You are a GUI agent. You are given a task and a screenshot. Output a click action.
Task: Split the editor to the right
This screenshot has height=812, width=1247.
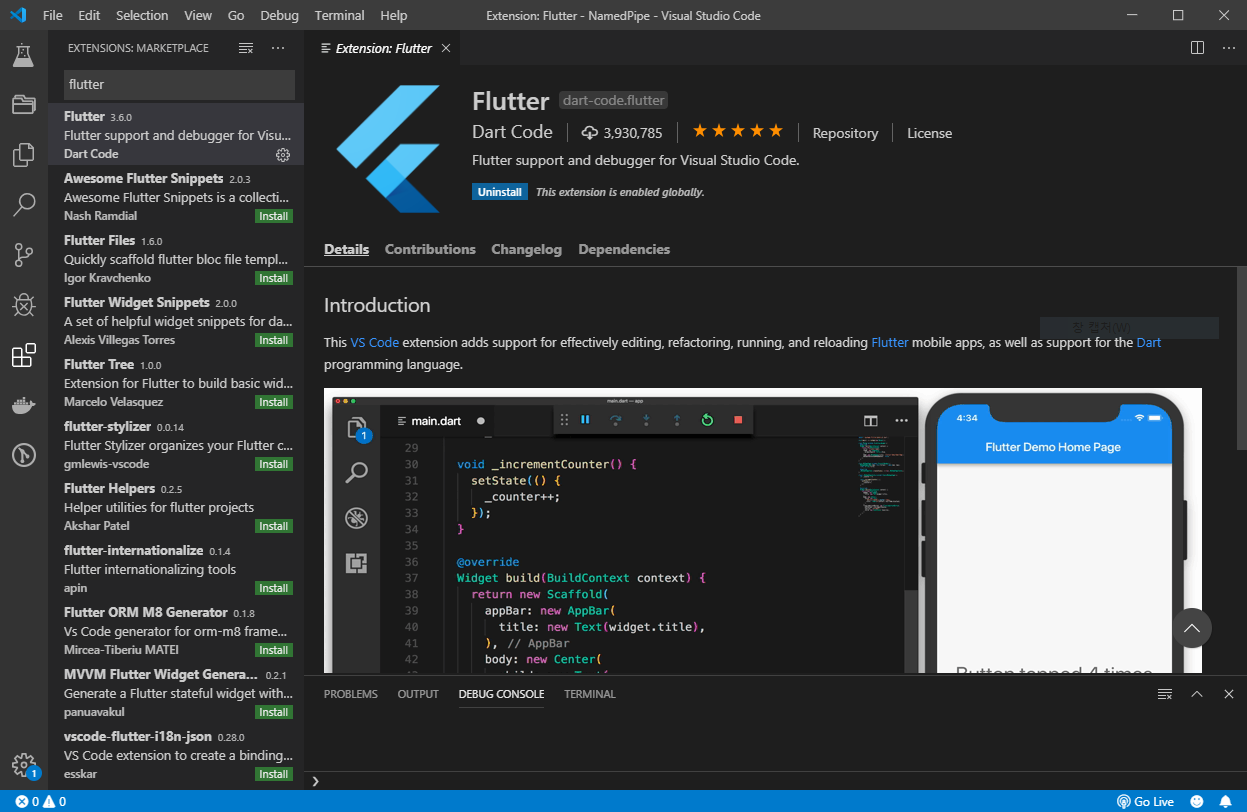(1197, 47)
